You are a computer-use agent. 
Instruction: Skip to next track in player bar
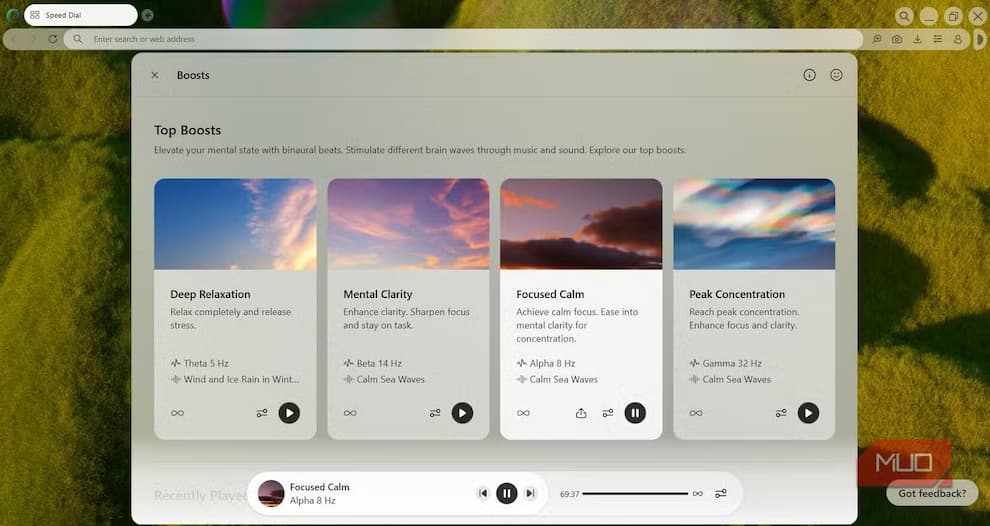pos(531,493)
